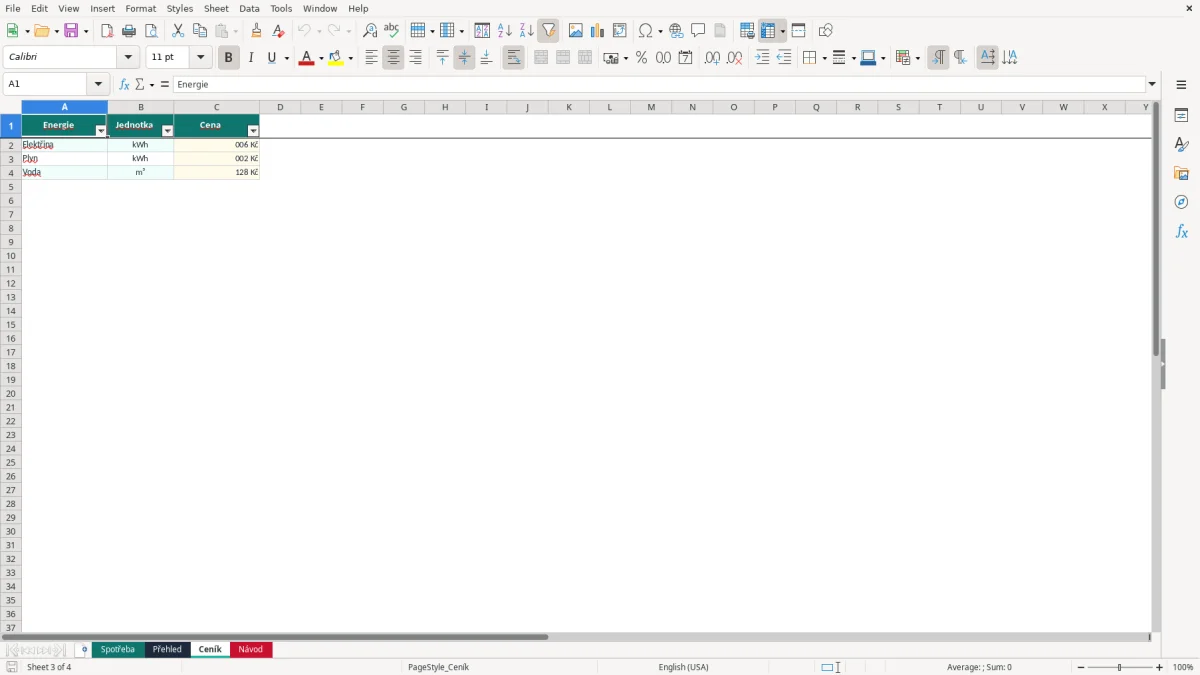Switch to the Návod sheet tab

251,650
